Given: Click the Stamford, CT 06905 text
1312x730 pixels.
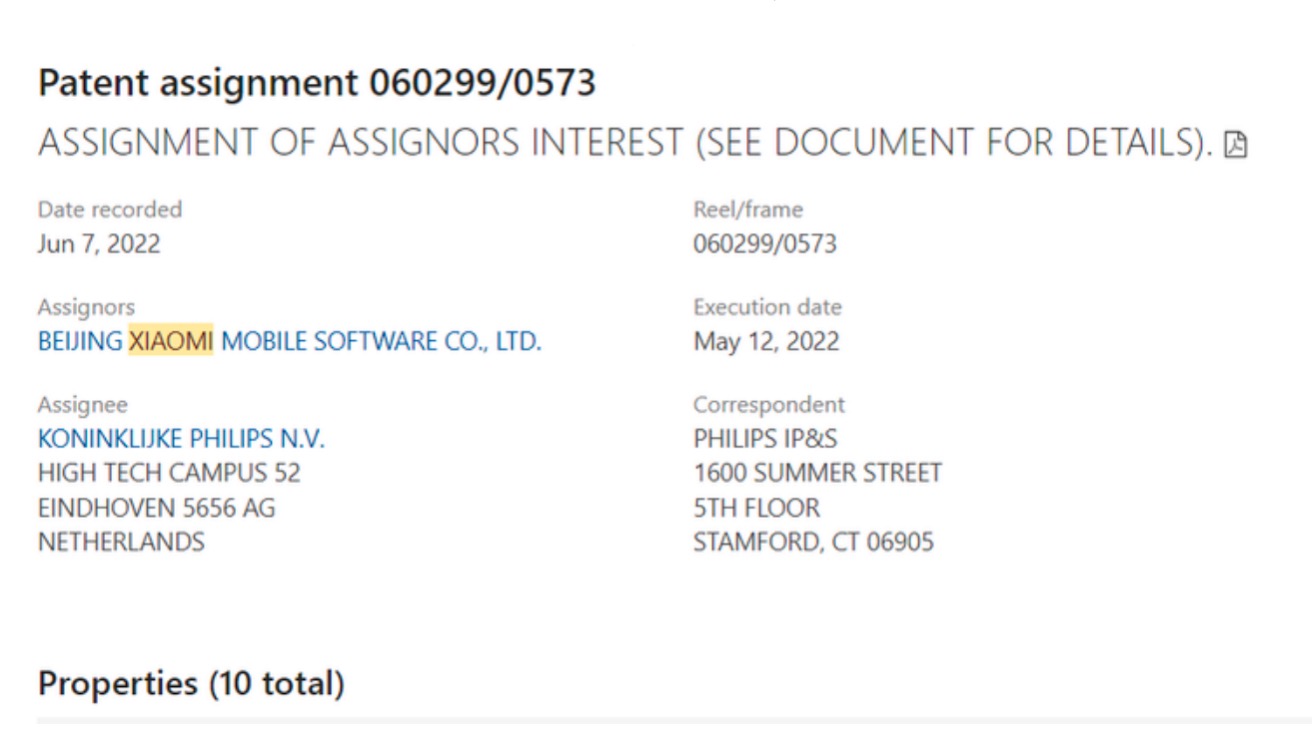Looking at the screenshot, I should (x=813, y=542).
